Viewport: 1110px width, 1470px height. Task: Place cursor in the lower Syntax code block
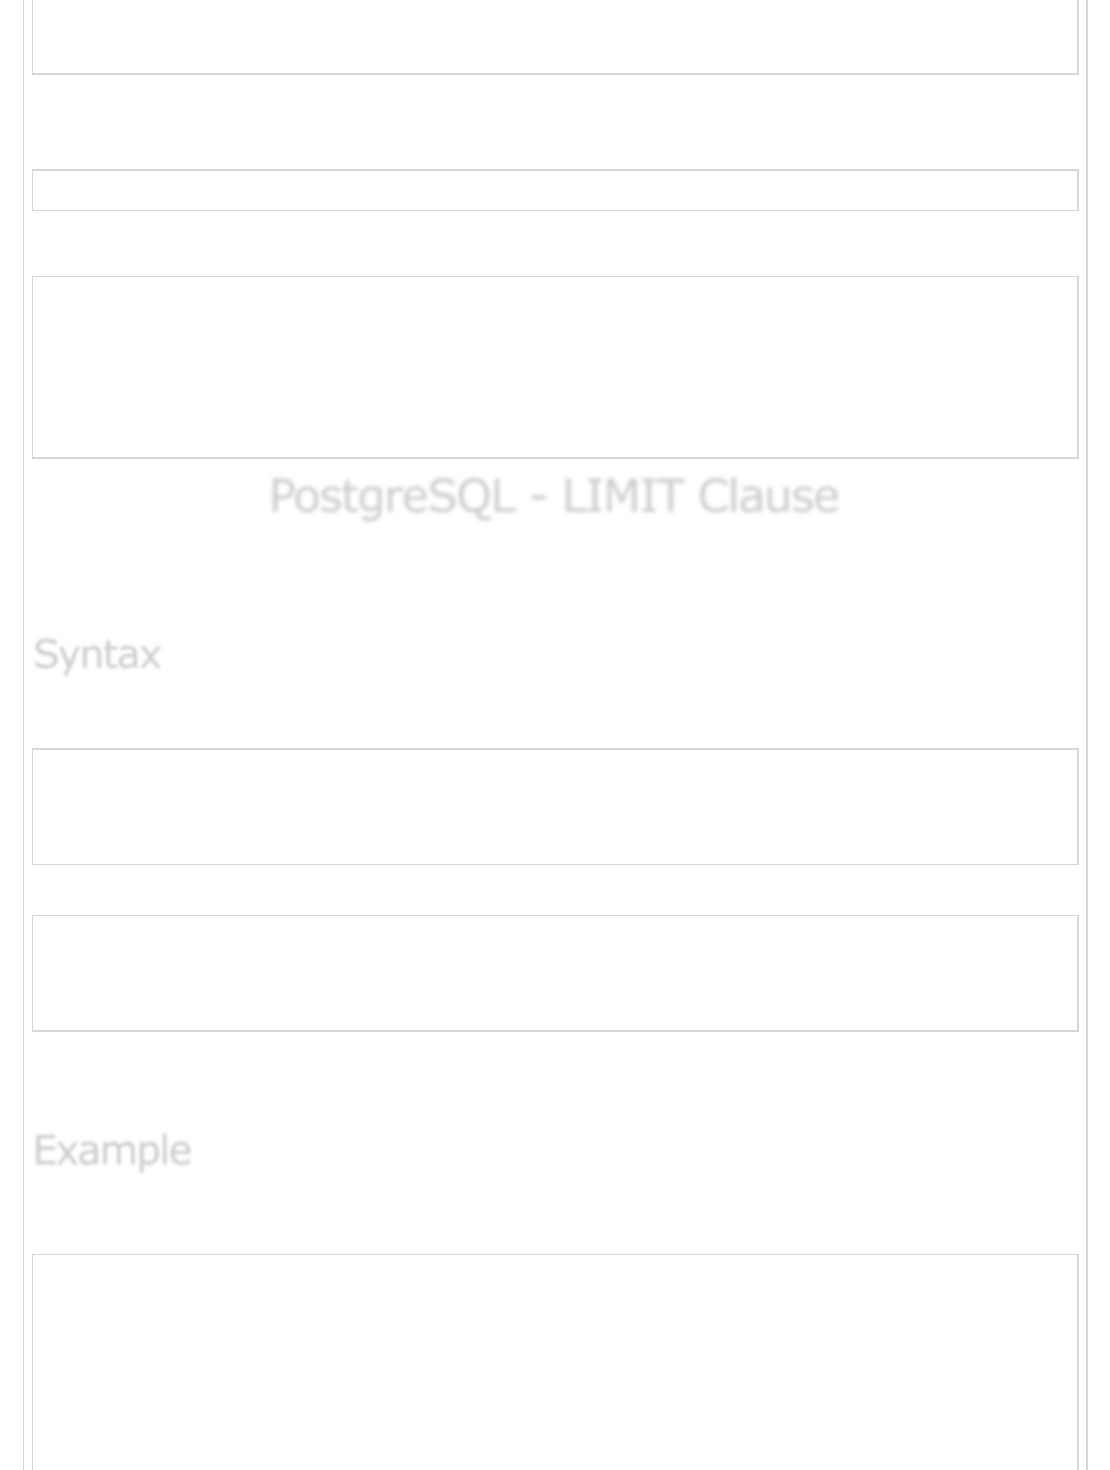(x=555, y=973)
